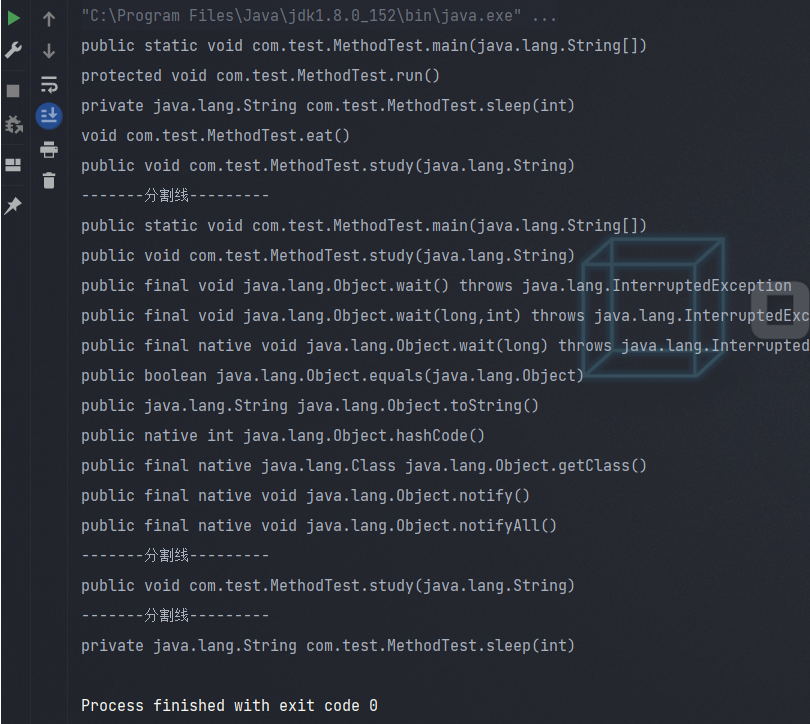810x724 pixels.
Task: Click the restore layout icon
Action: [14, 165]
